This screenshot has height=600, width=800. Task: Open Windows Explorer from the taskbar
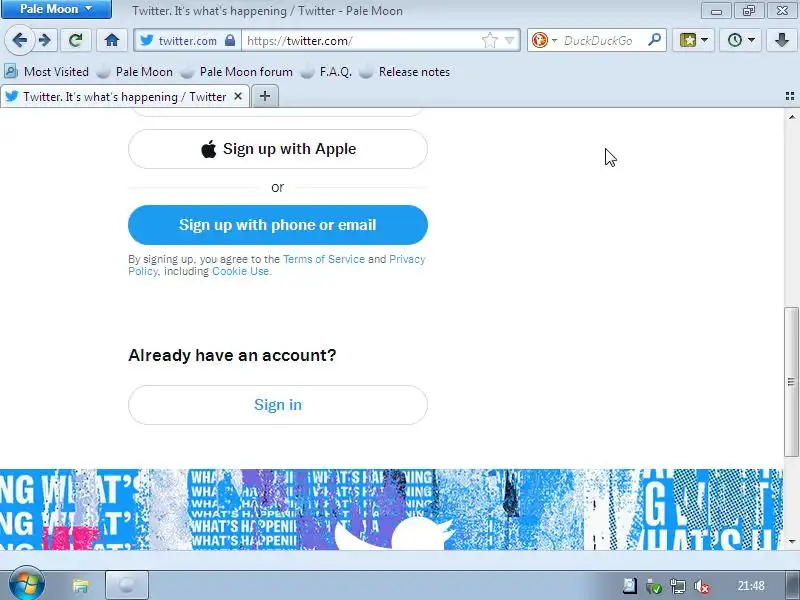(80, 585)
